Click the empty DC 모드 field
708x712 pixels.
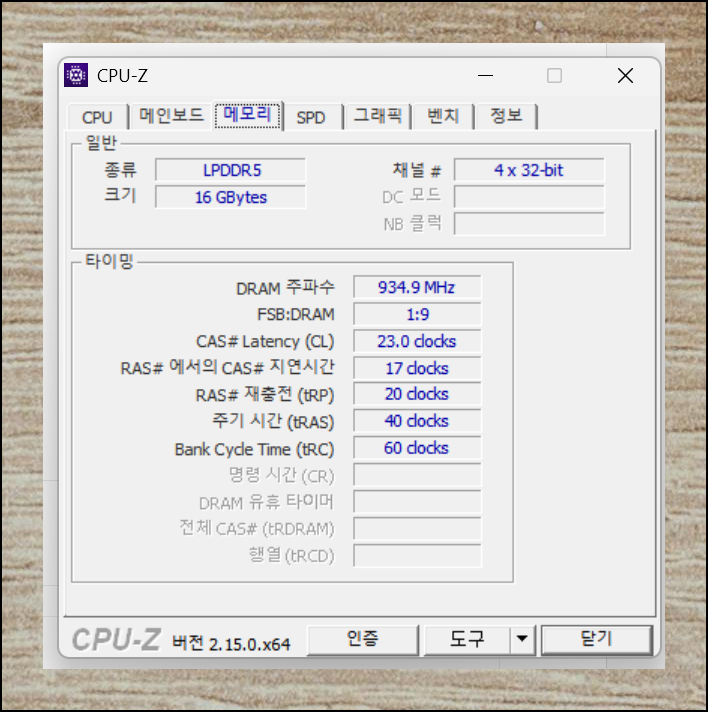point(529,197)
